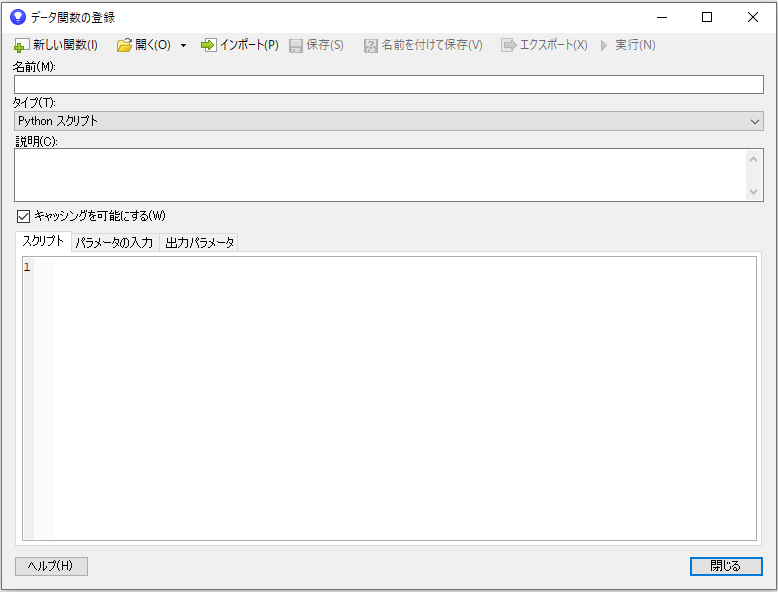The height and width of the screenshot is (592, 778).
Task: Maximize the データ関数の登録 window
Action: 707,17
